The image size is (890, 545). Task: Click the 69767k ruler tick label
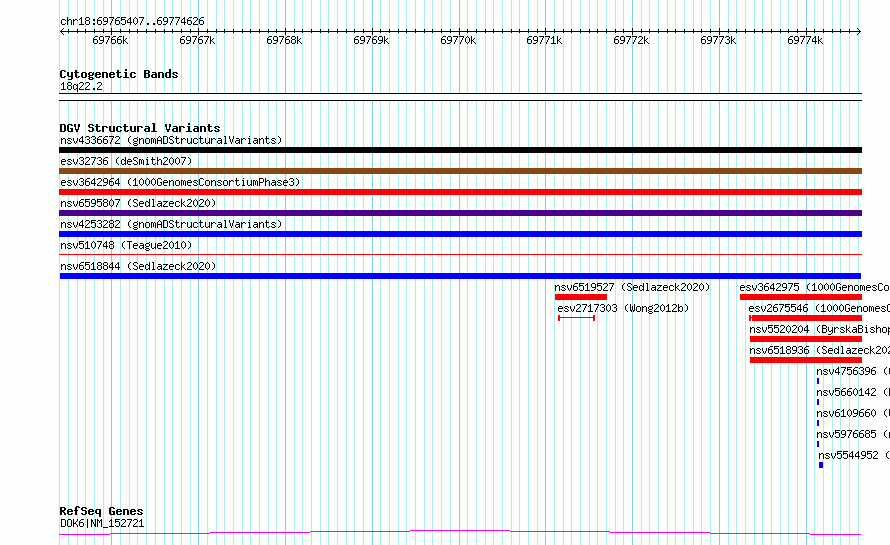pyautogui.click(x=197, y=40)
